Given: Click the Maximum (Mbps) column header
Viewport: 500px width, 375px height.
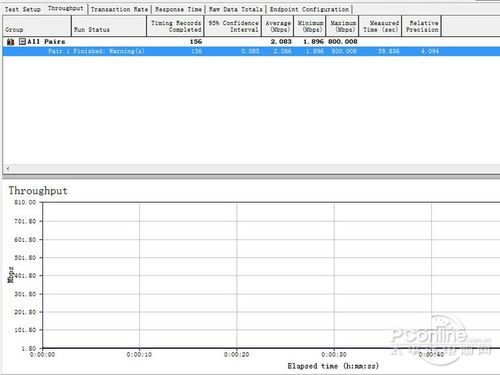Looking at the screenshot, I should point(342,26).
